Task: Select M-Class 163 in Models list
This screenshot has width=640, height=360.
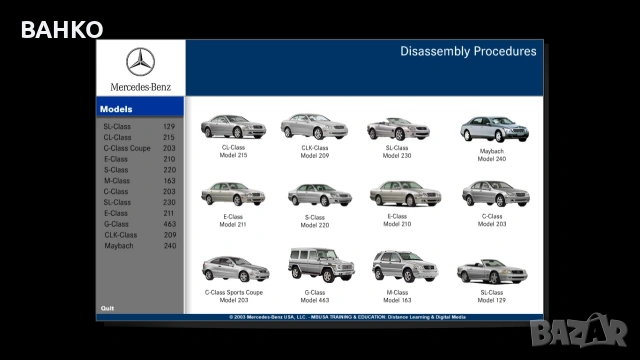Action: [139, 181]
